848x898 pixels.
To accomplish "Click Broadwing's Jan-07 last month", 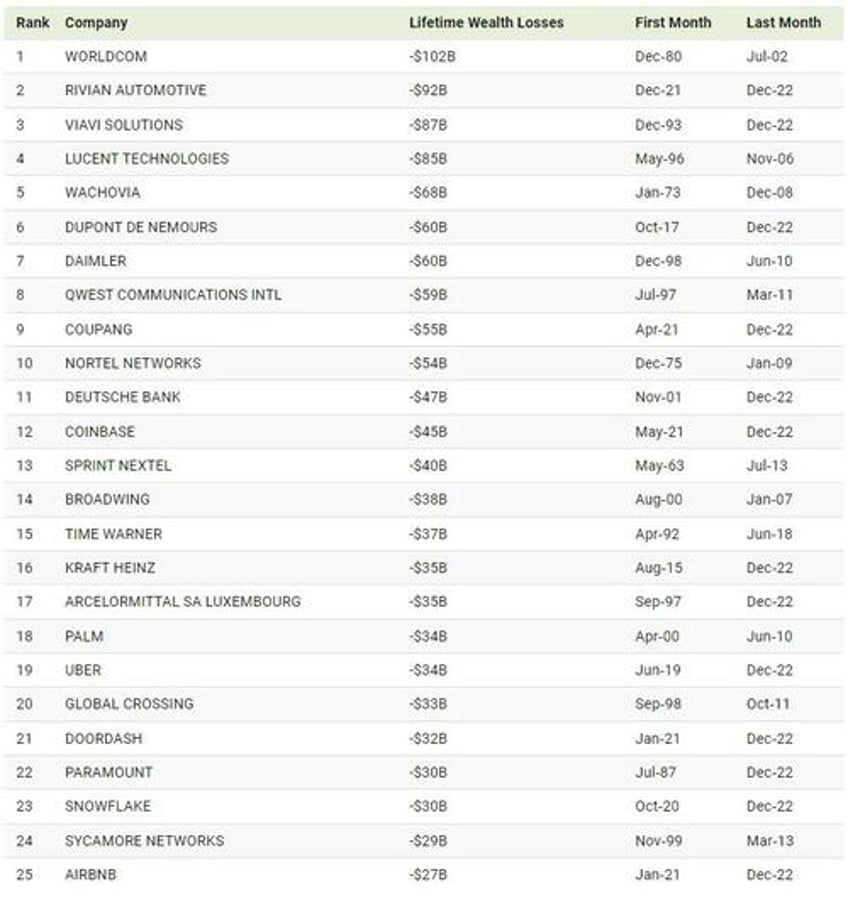I will tap(770, 499).
